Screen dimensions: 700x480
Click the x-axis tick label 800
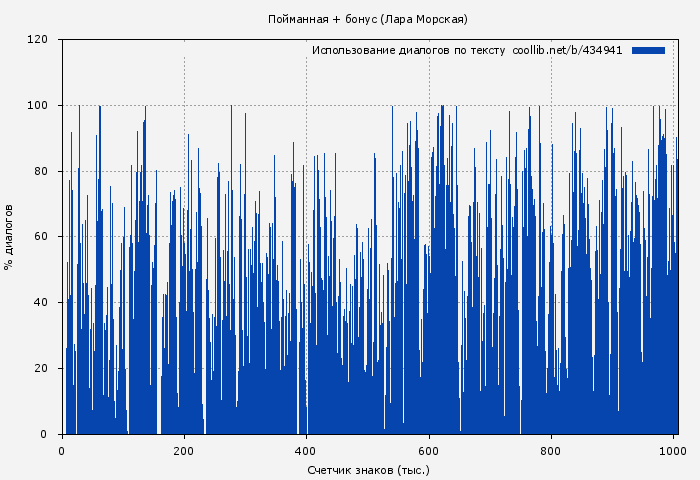point(551,450)
